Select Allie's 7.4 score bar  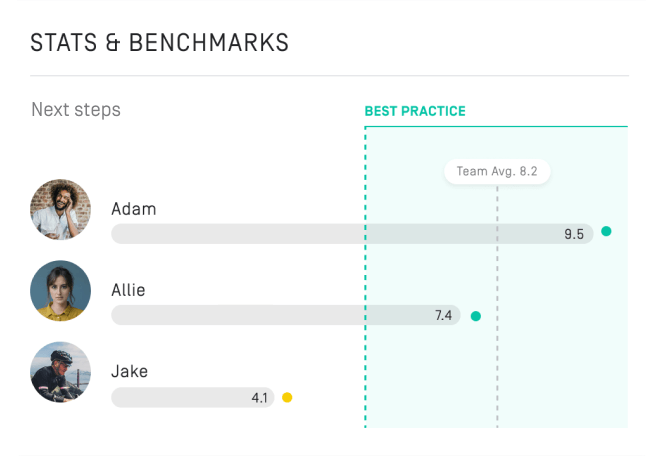tap(286, 315)
